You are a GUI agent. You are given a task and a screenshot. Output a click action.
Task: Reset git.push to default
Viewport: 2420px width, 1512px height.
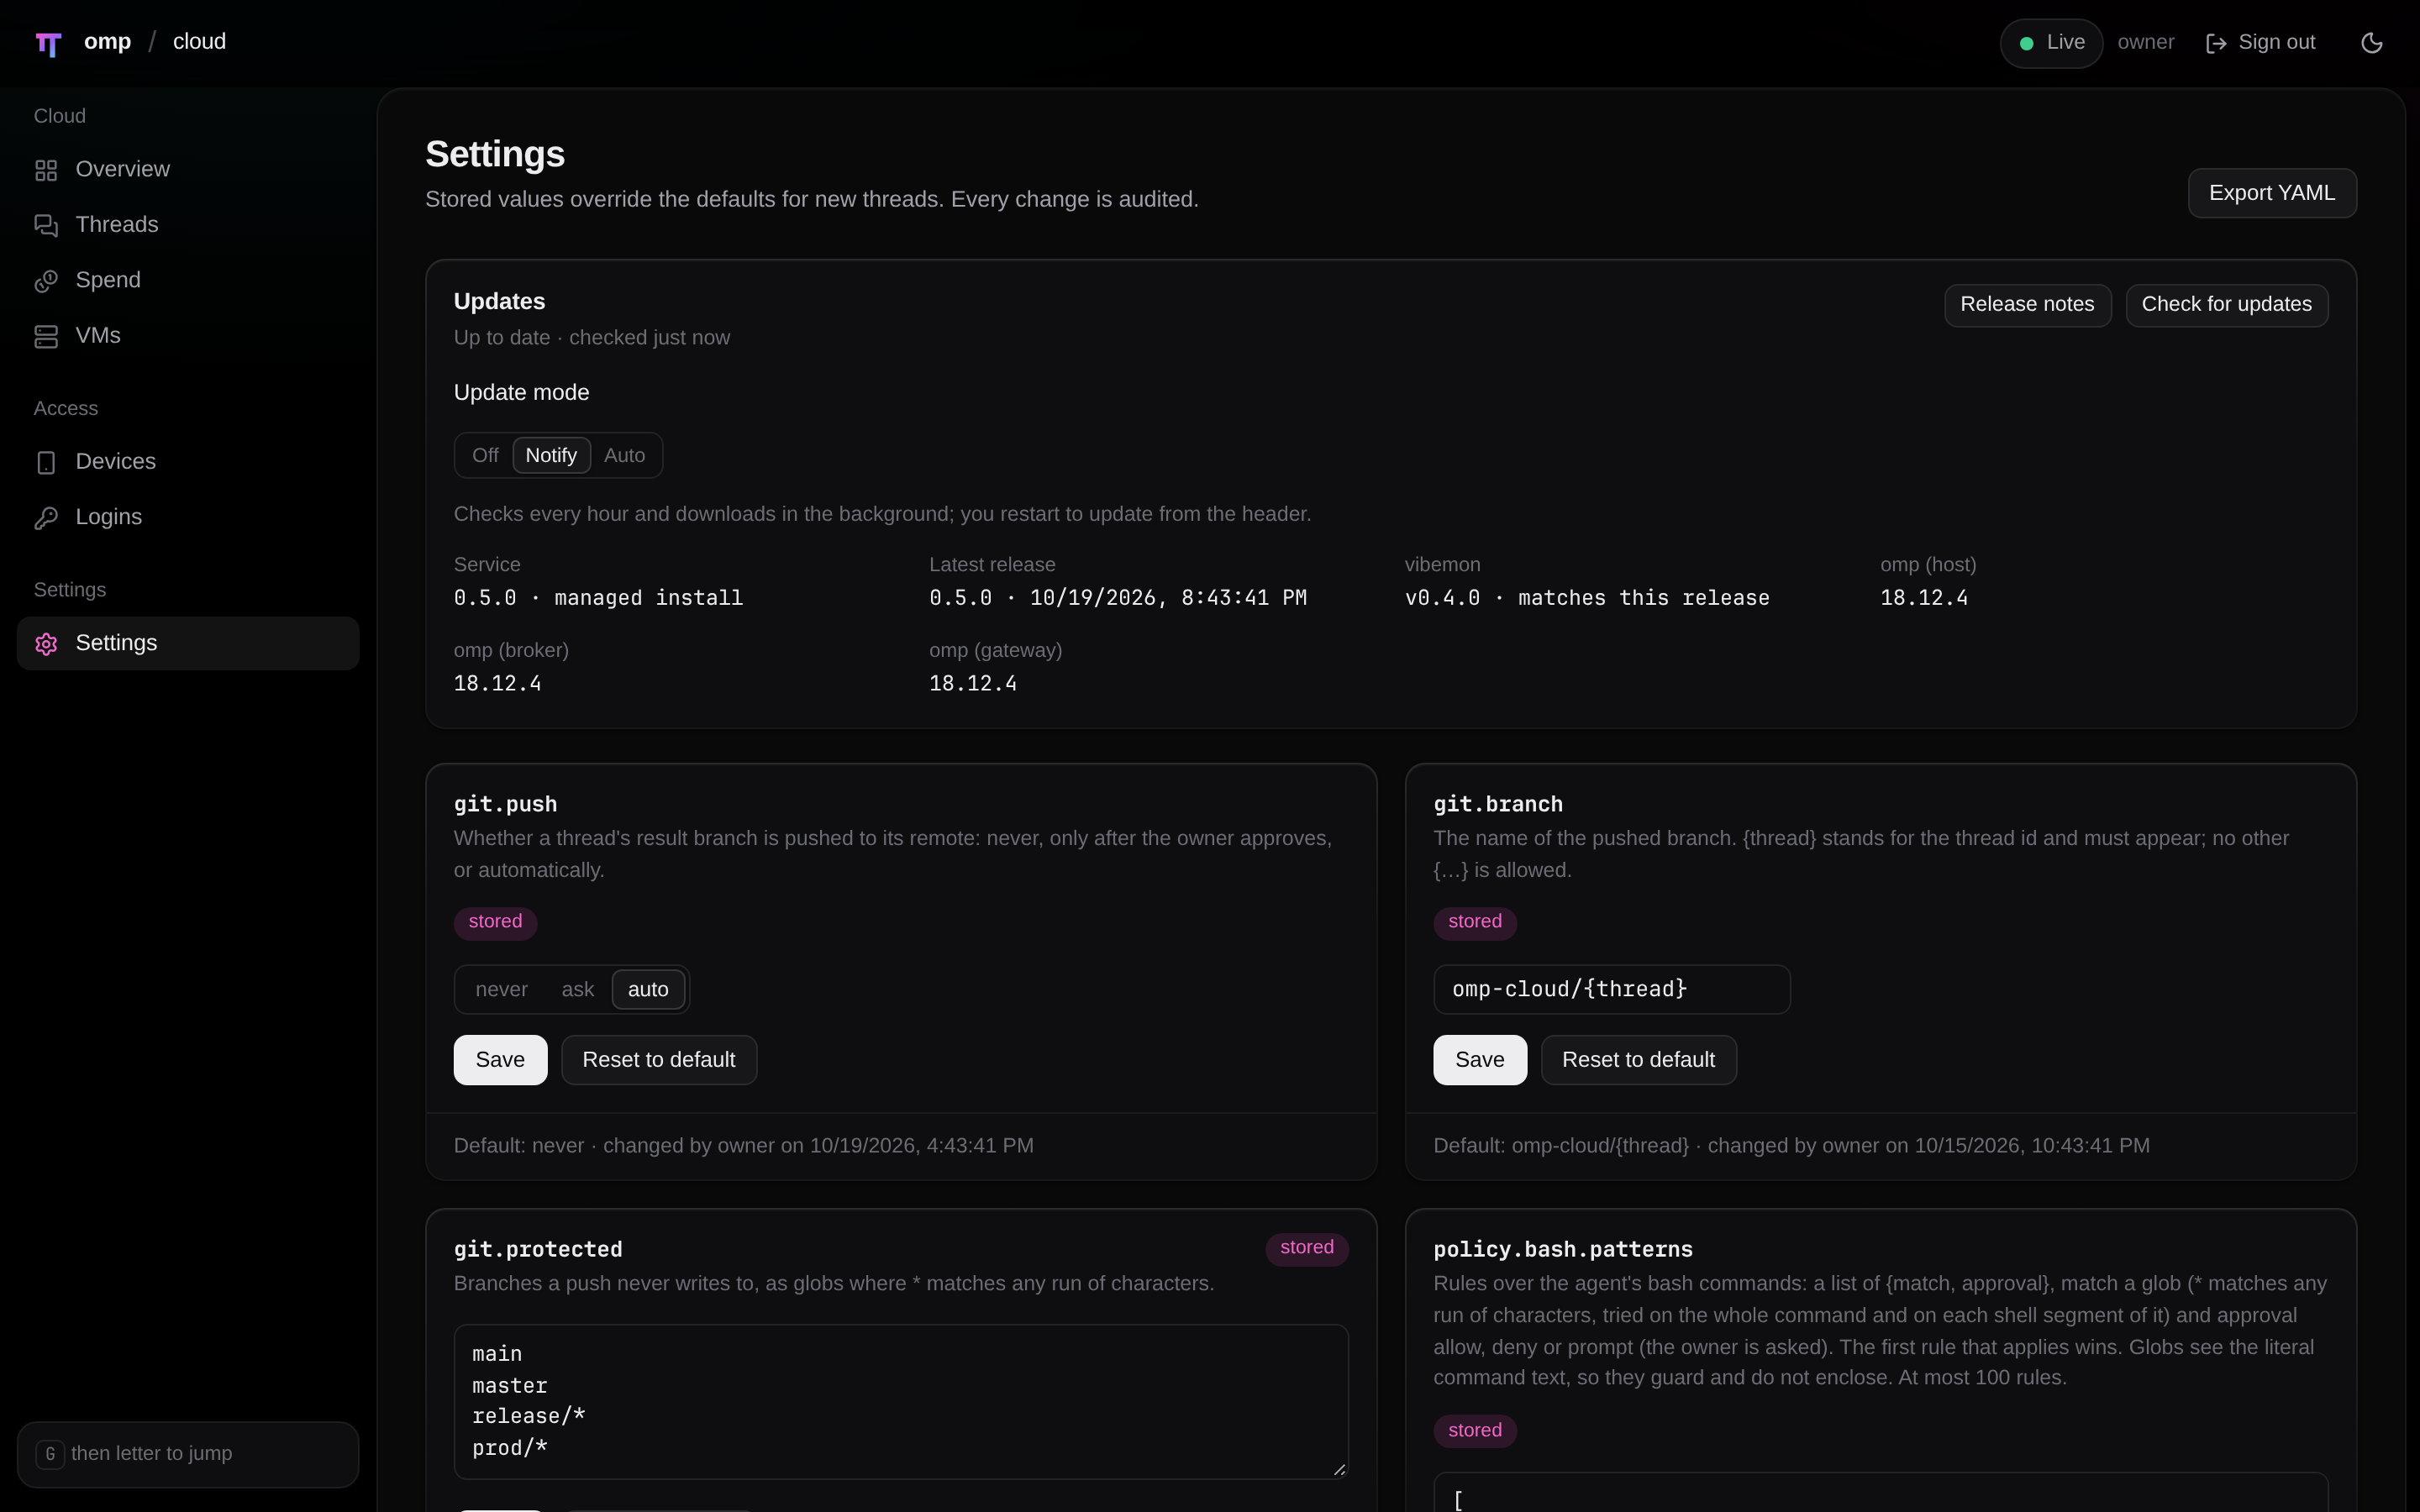pyautogui.click(x=659, y=1060)
